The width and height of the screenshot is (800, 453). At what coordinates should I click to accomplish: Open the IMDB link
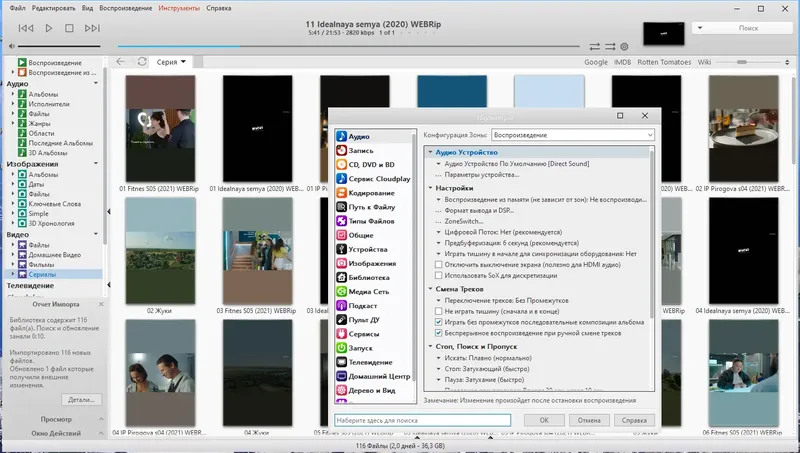click(x=622, y=62)
